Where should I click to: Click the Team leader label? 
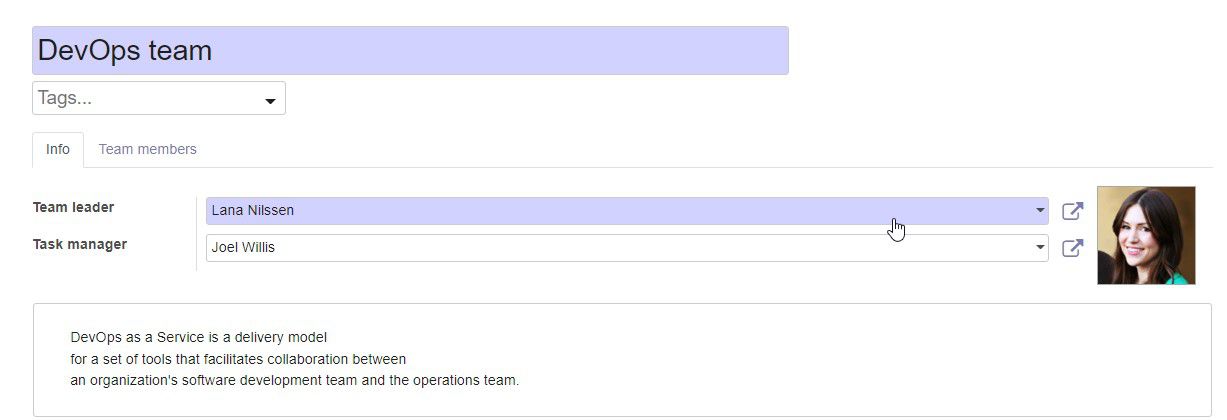click(x=73, y=207)
